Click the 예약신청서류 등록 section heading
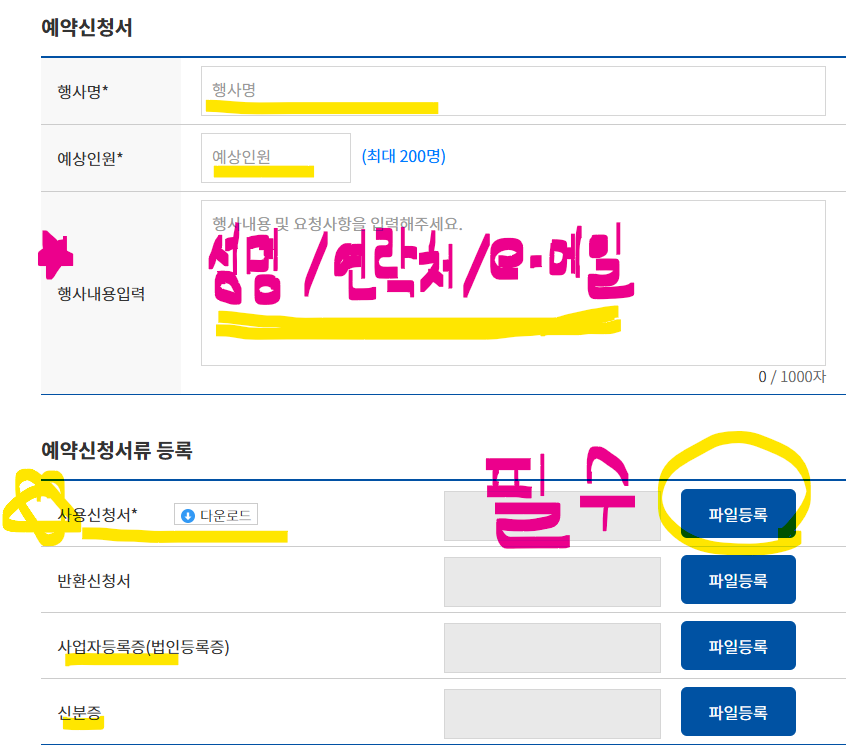Image resolution: width=849 pixels, height=753 pixels. (117, 450)
